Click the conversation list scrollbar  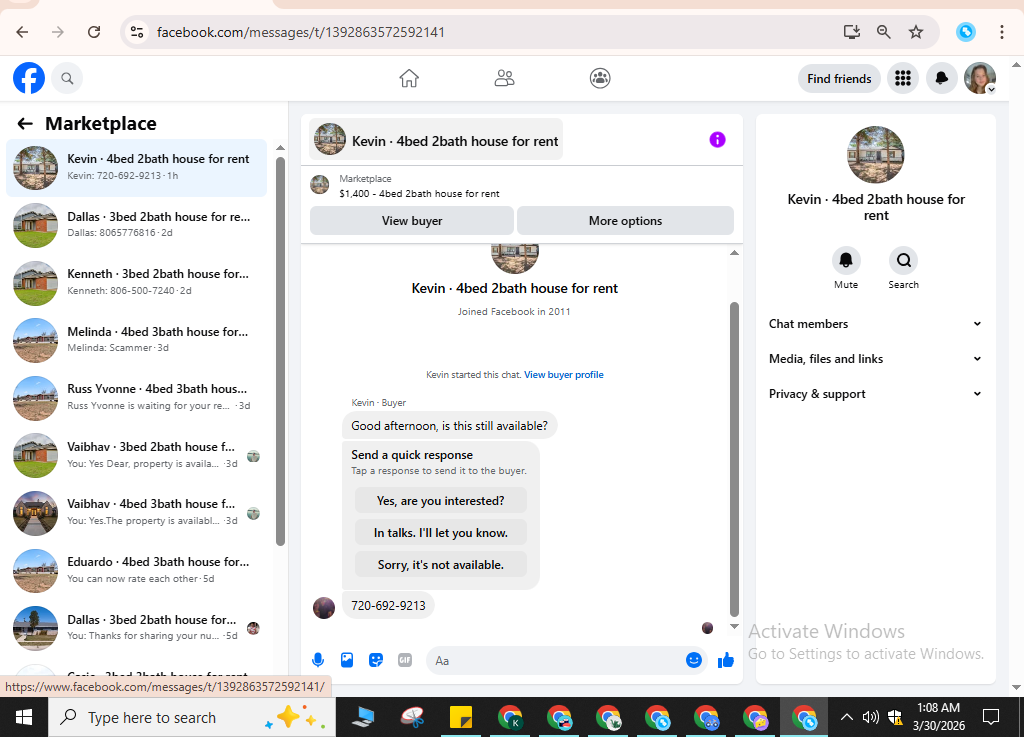(280, 351)
